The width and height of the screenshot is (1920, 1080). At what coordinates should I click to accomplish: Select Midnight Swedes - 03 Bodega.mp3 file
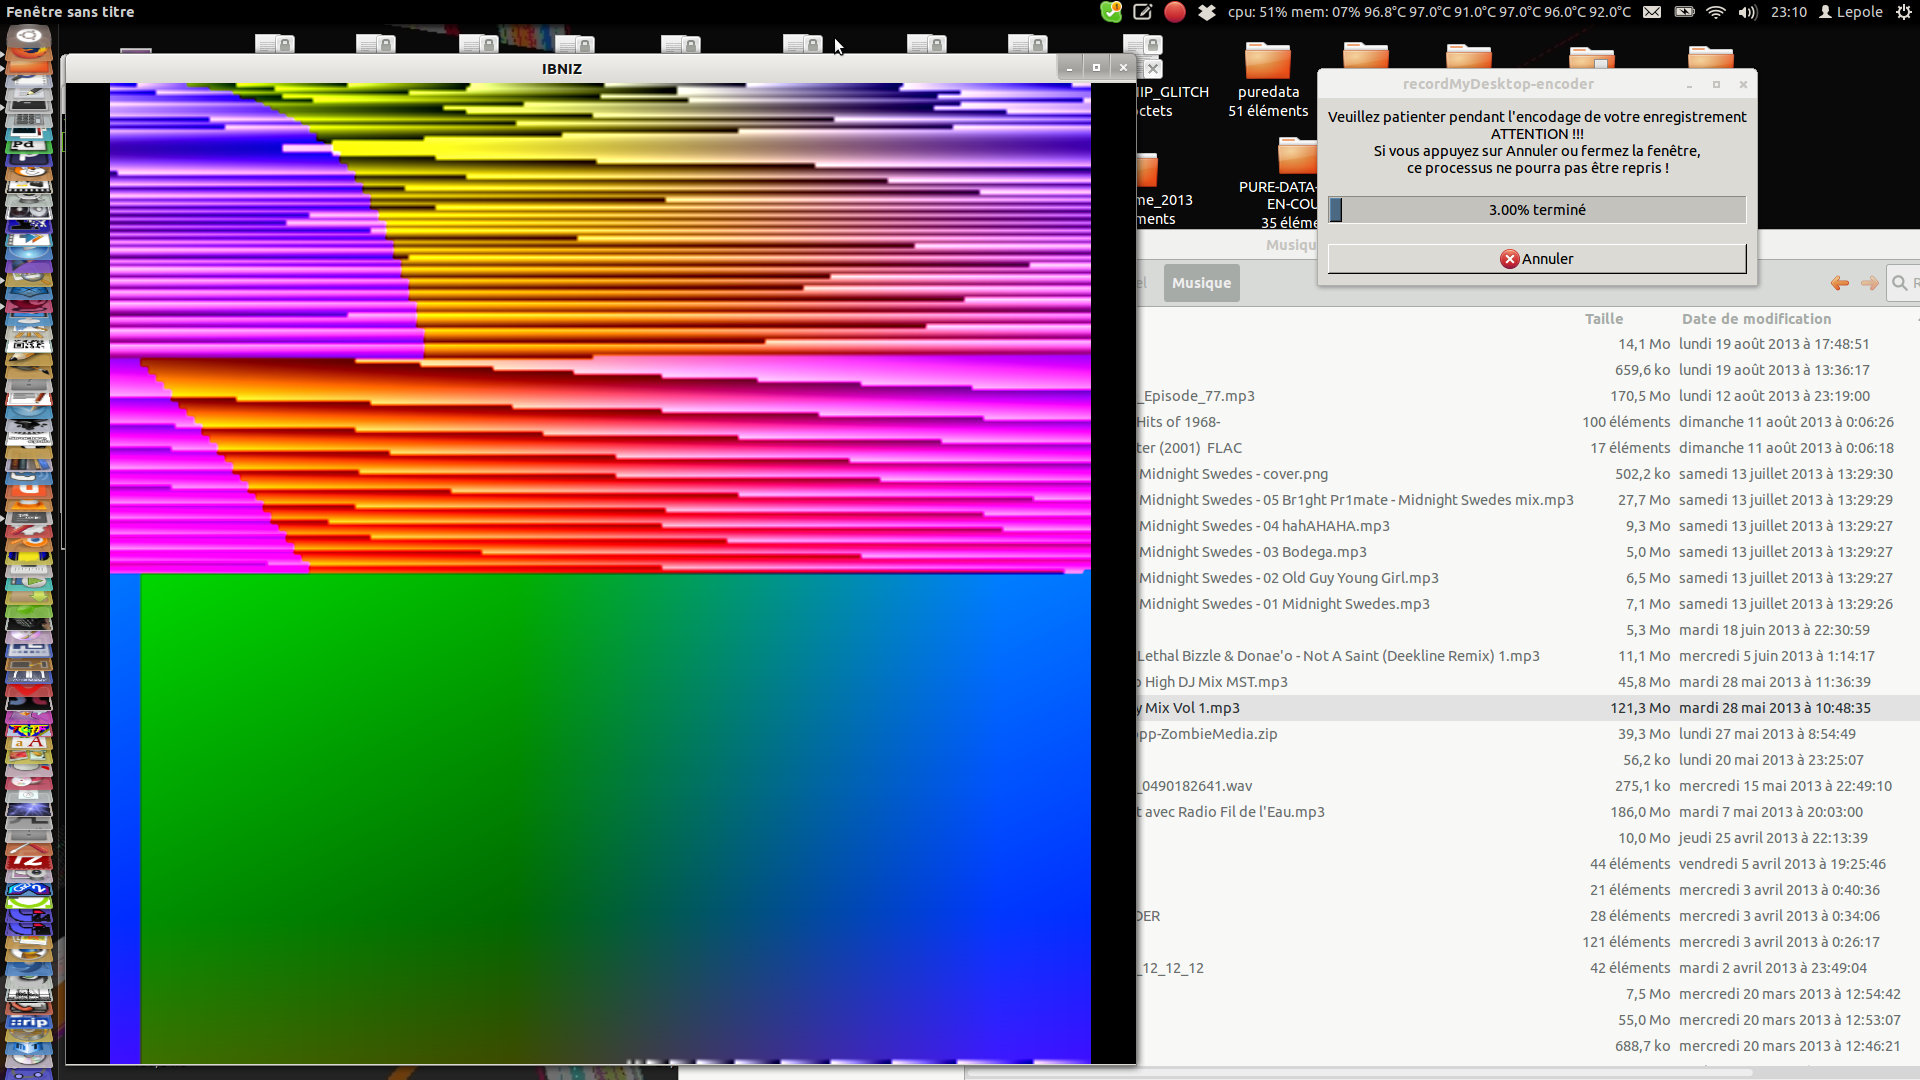1252,552
